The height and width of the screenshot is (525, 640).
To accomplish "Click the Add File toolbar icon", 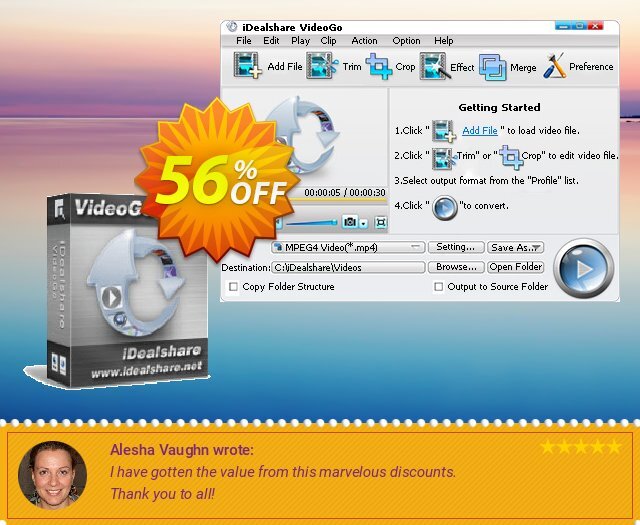I will point(247,65).
